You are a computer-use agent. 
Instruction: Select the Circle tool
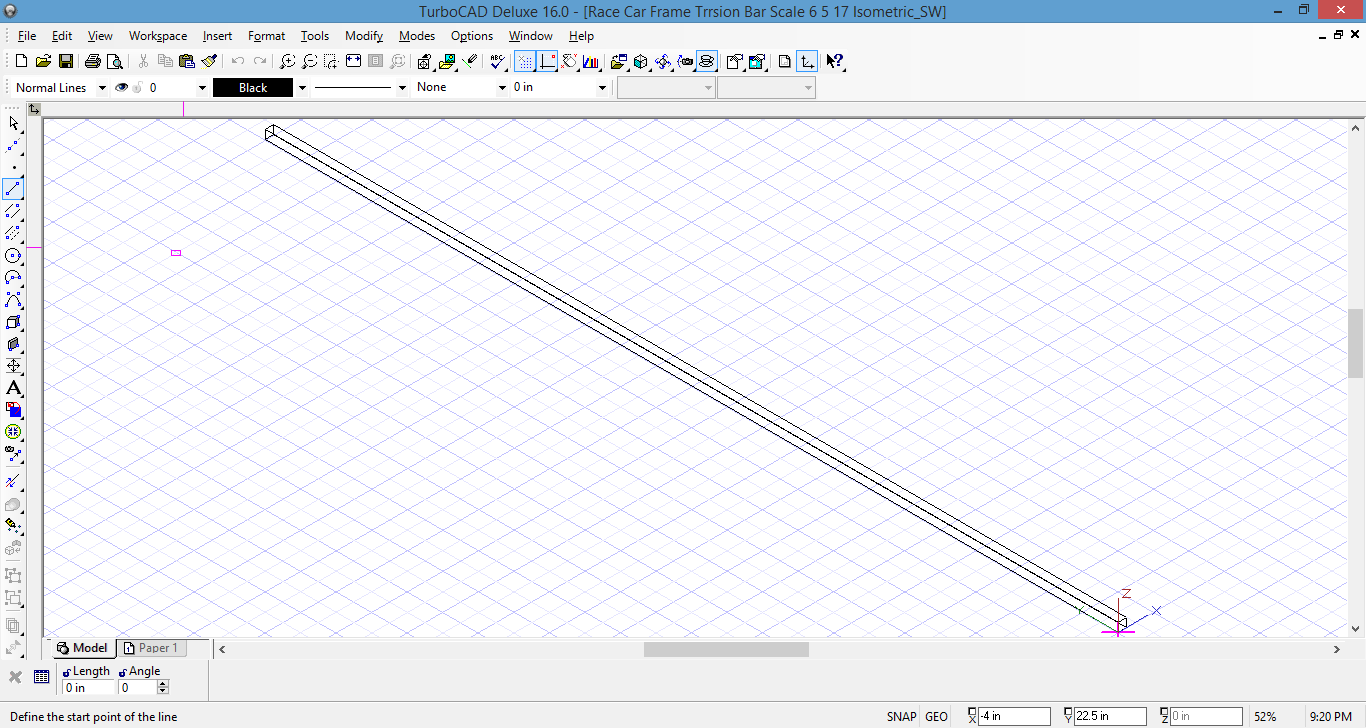(x=13, y=255)
